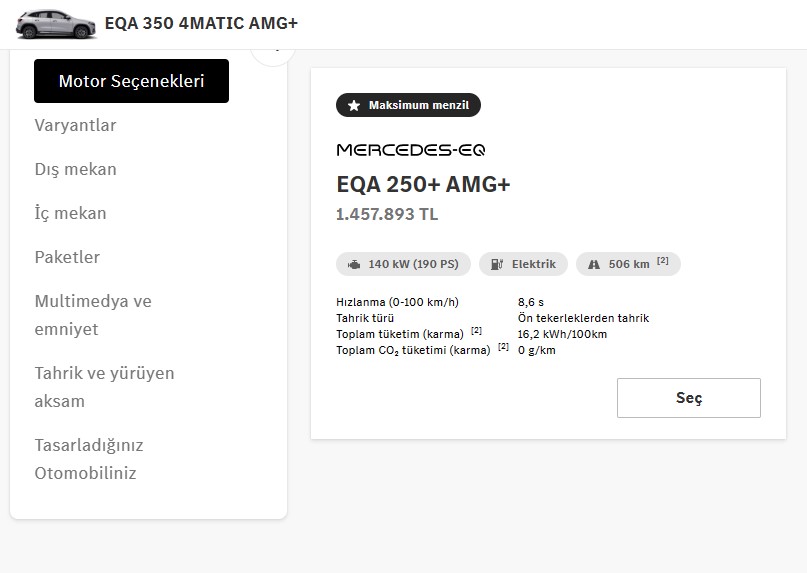
Task: Open footnote [2] beside Toplam CO₂ tüketimi
Action: coord(503,346)
